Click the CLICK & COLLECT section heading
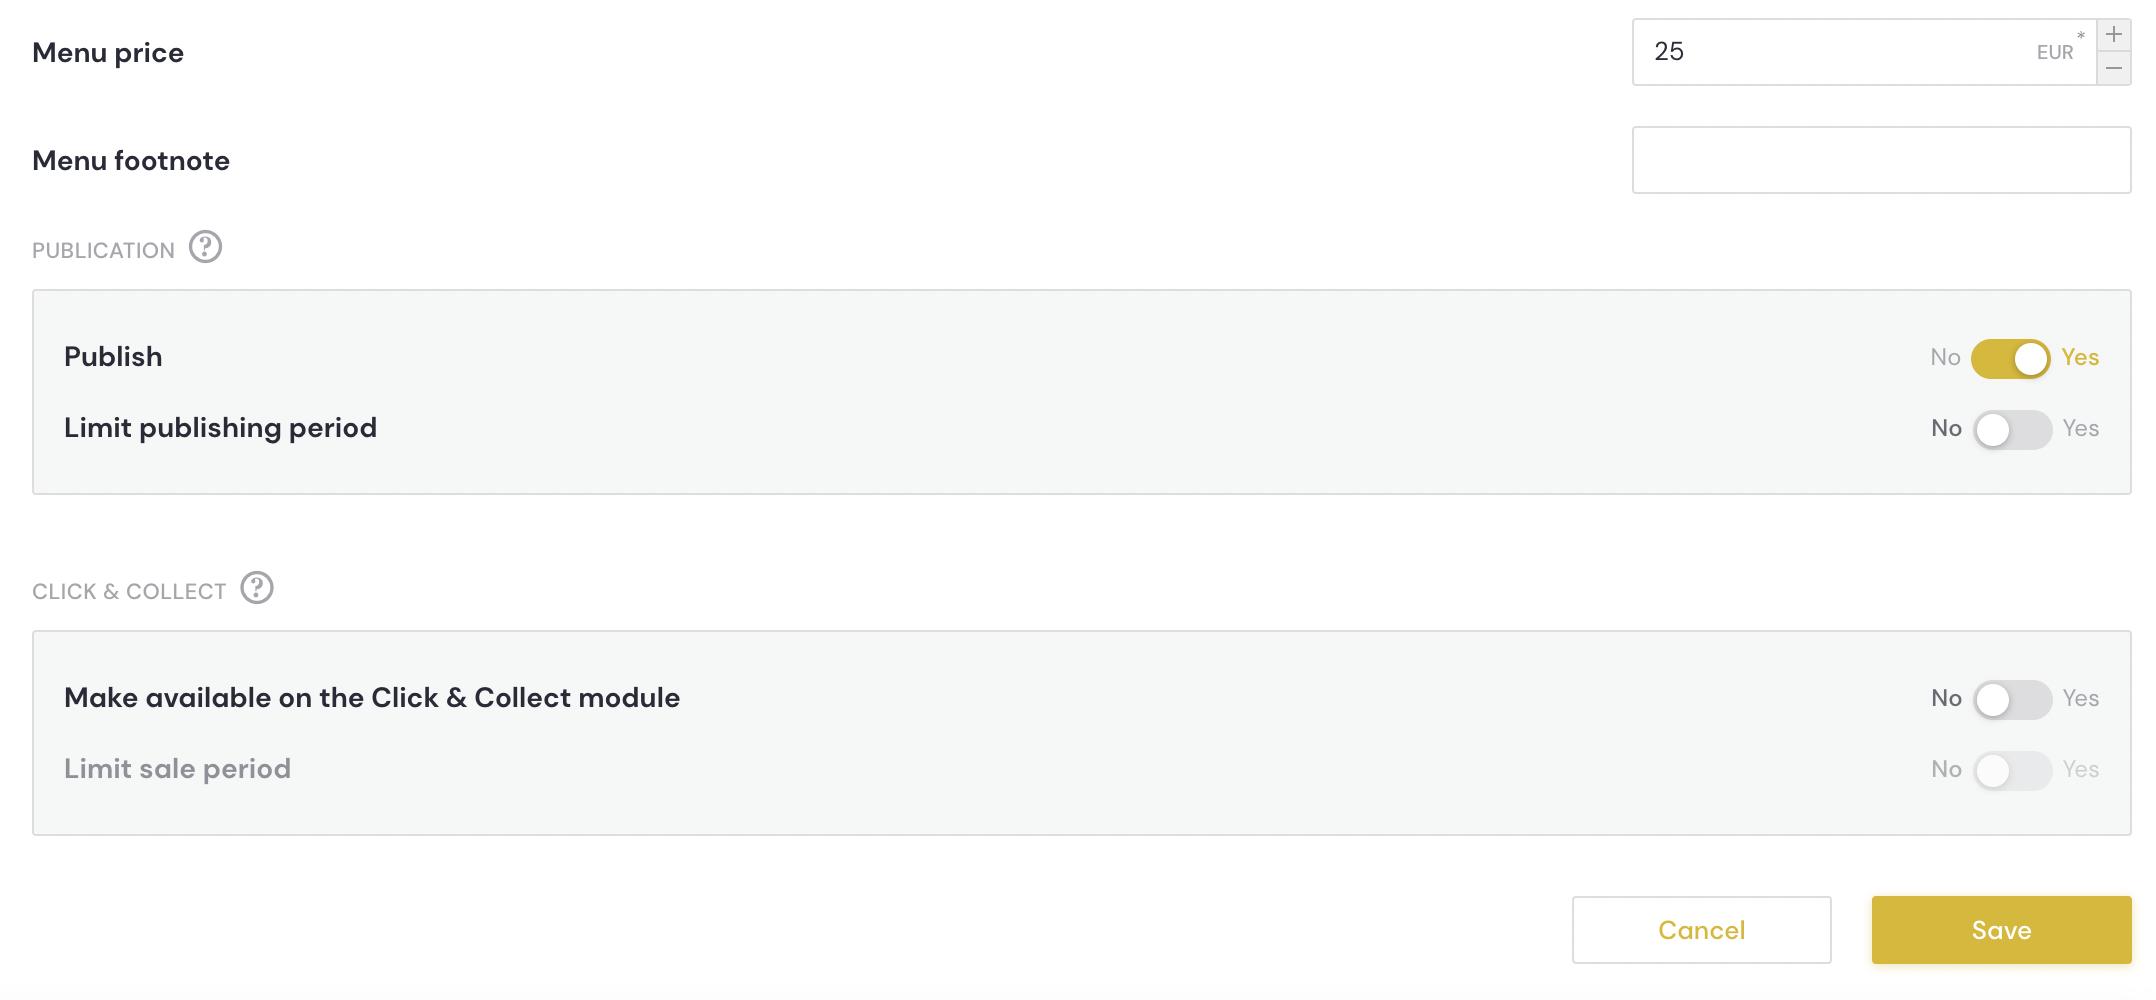This screenshot has width=2156, height=1000. [x=129, y=592]
